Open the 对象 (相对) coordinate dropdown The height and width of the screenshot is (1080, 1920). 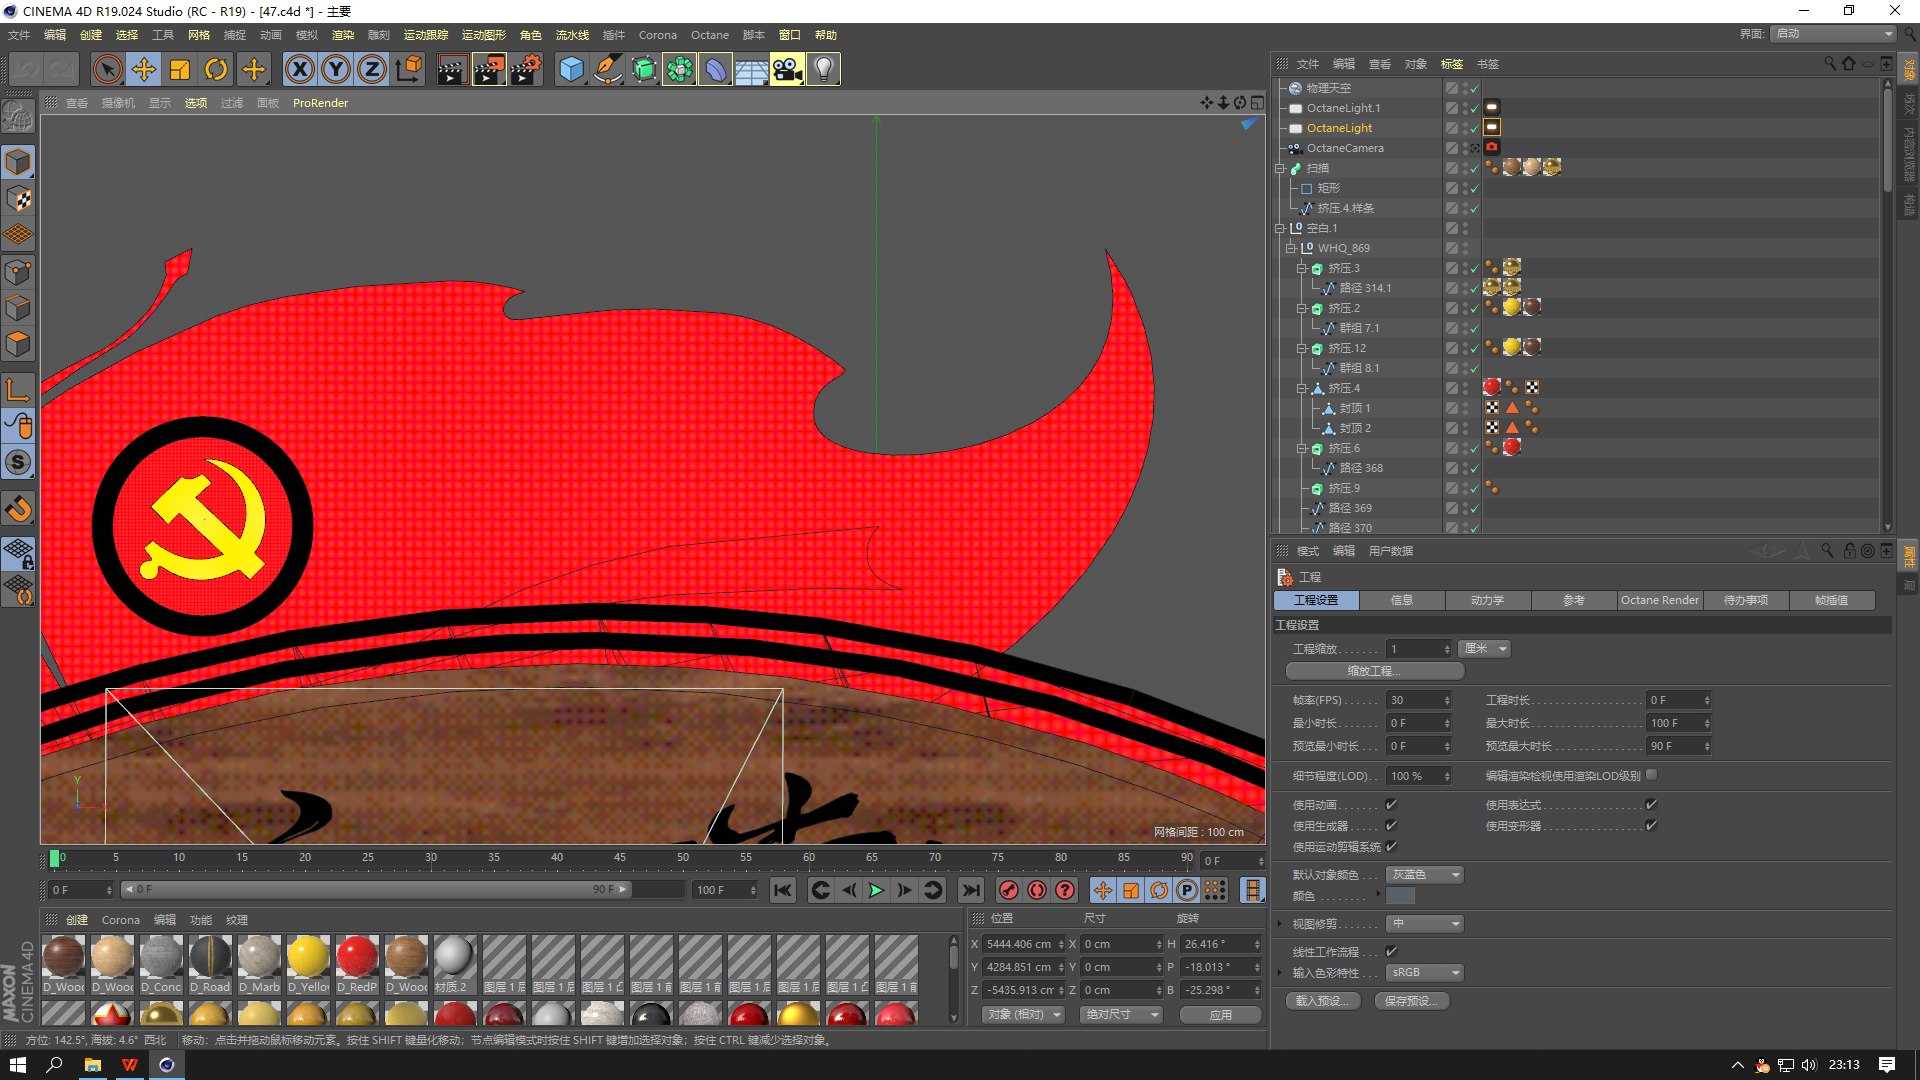point(1023,1014)
